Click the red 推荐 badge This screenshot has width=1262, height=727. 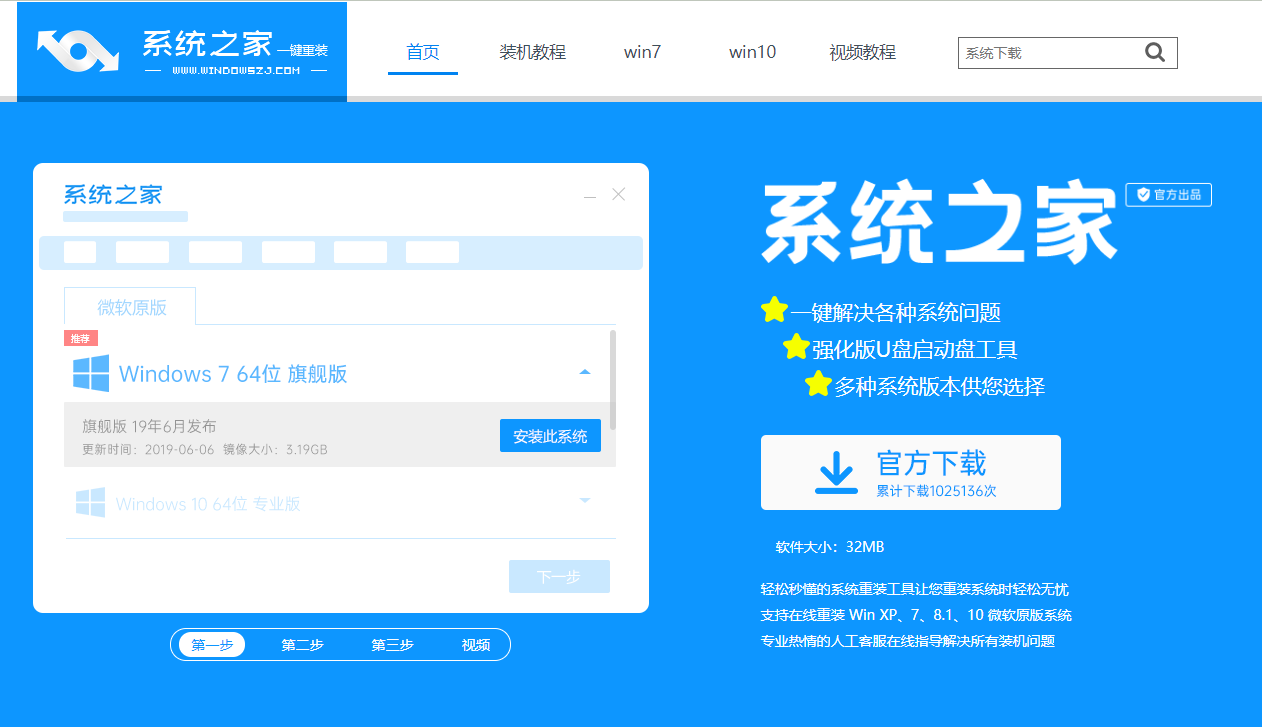click(80, 338)
